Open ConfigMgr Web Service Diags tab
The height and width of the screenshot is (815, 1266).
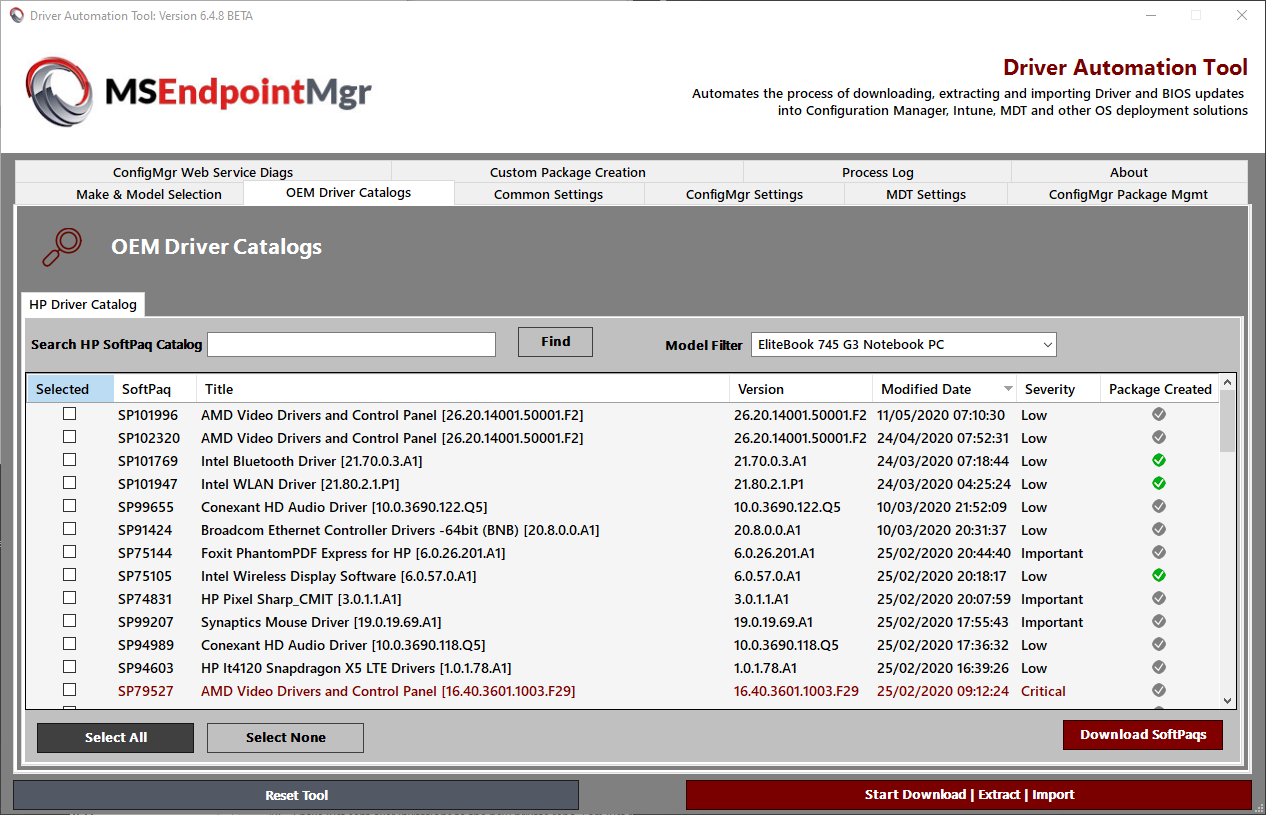pos(203,172)
